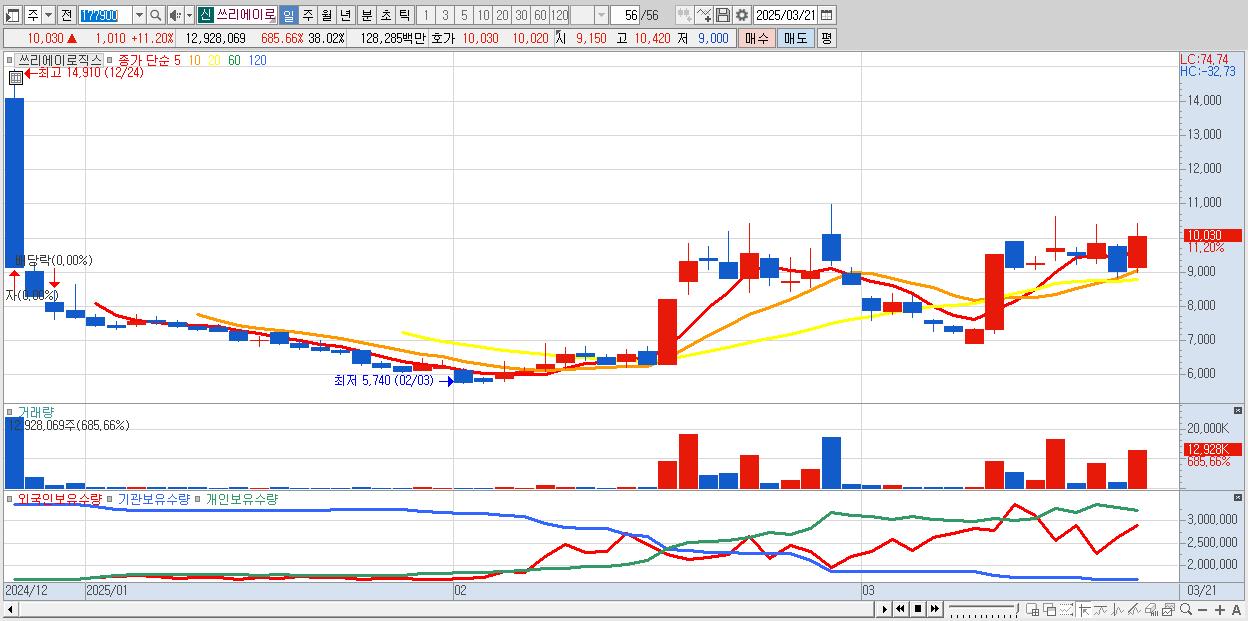Zoom chart with magnifier icon

[x=1186, y=609]
